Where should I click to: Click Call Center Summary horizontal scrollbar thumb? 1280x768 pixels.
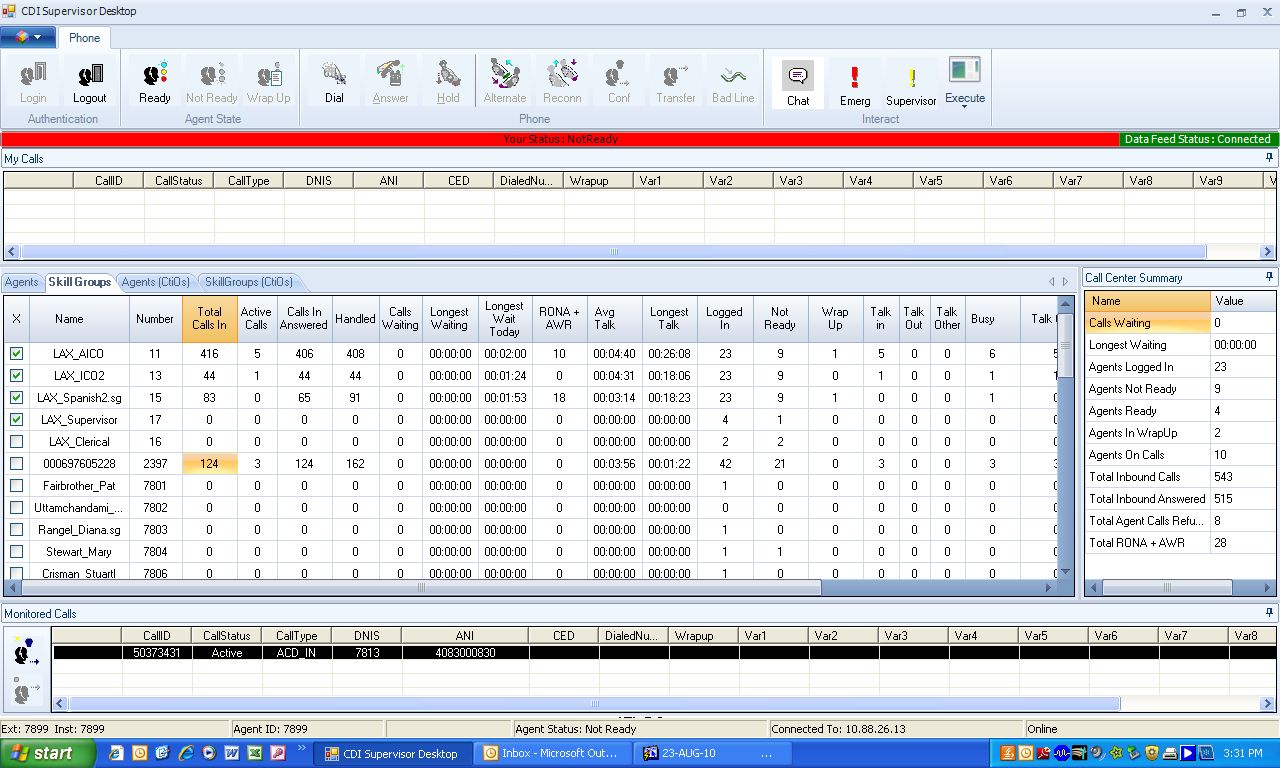(1166, 588)
